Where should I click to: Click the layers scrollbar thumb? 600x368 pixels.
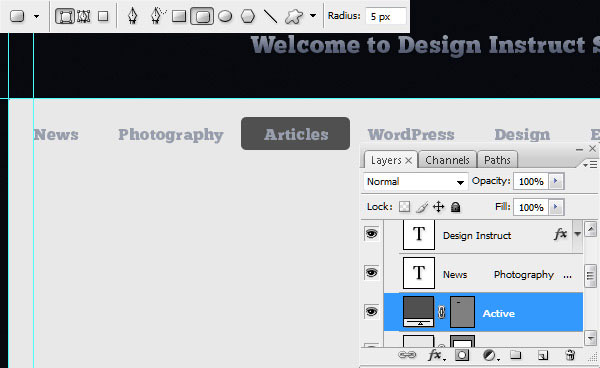coord(591,275)
